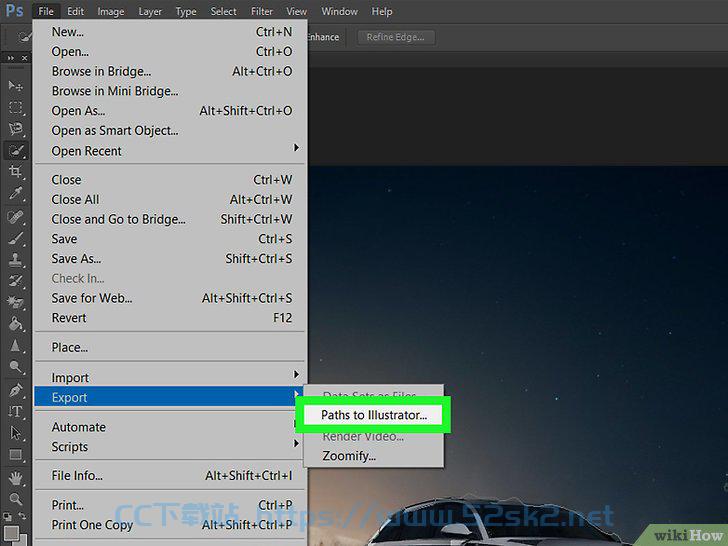
Task: Open the Layer menu
Action: coord(150,11)
